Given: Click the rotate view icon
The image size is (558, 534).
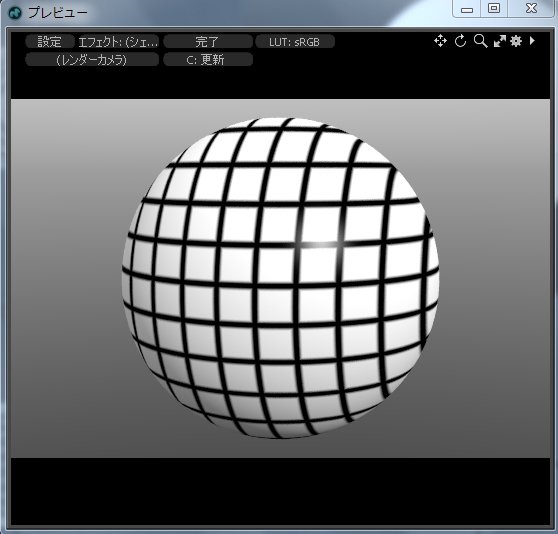Looking at the screenshot, I should 460,41.
